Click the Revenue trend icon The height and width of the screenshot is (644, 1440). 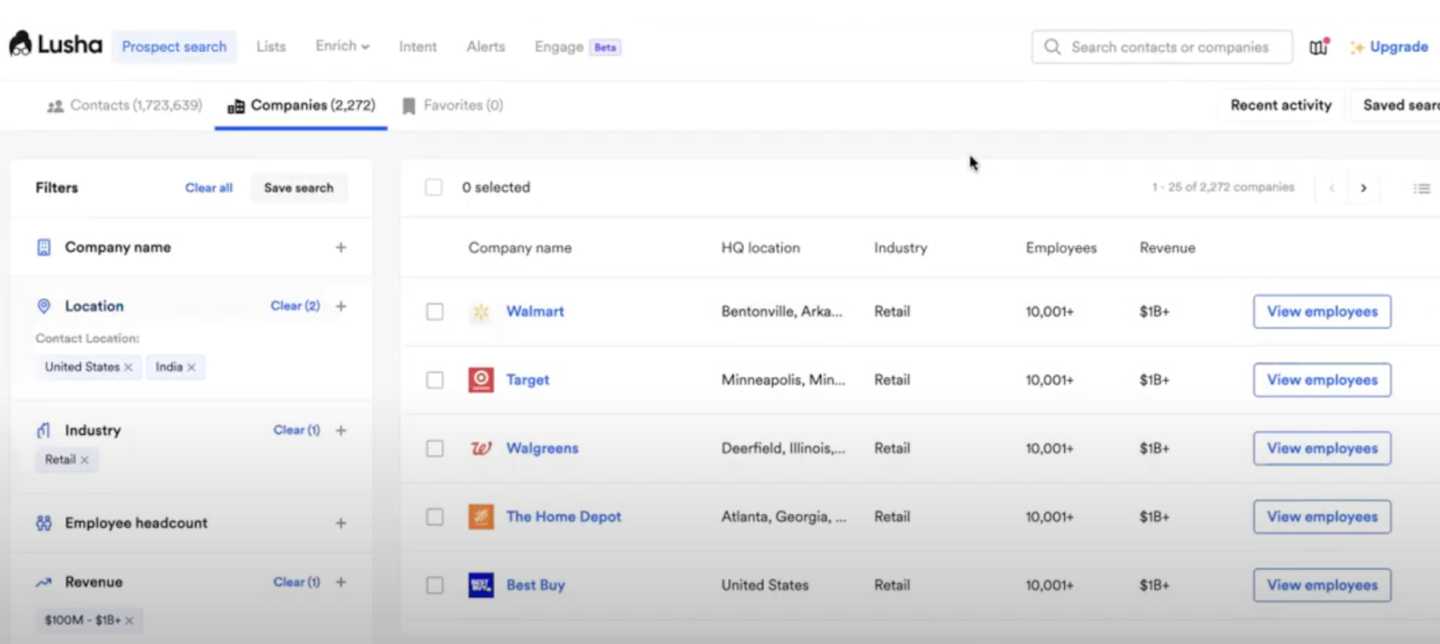44,582
